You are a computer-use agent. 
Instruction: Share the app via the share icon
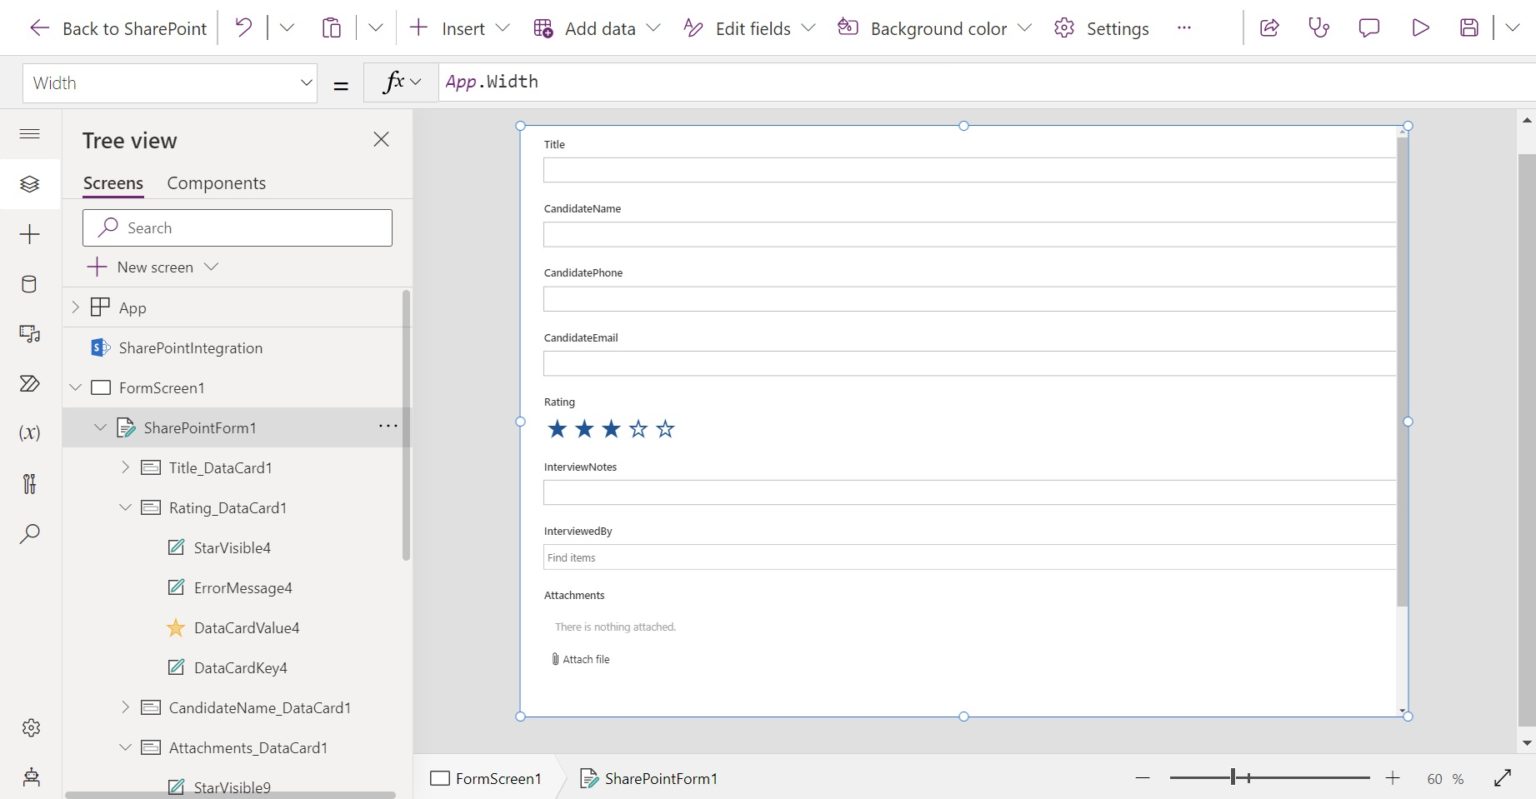click(x=1269, y=27)
